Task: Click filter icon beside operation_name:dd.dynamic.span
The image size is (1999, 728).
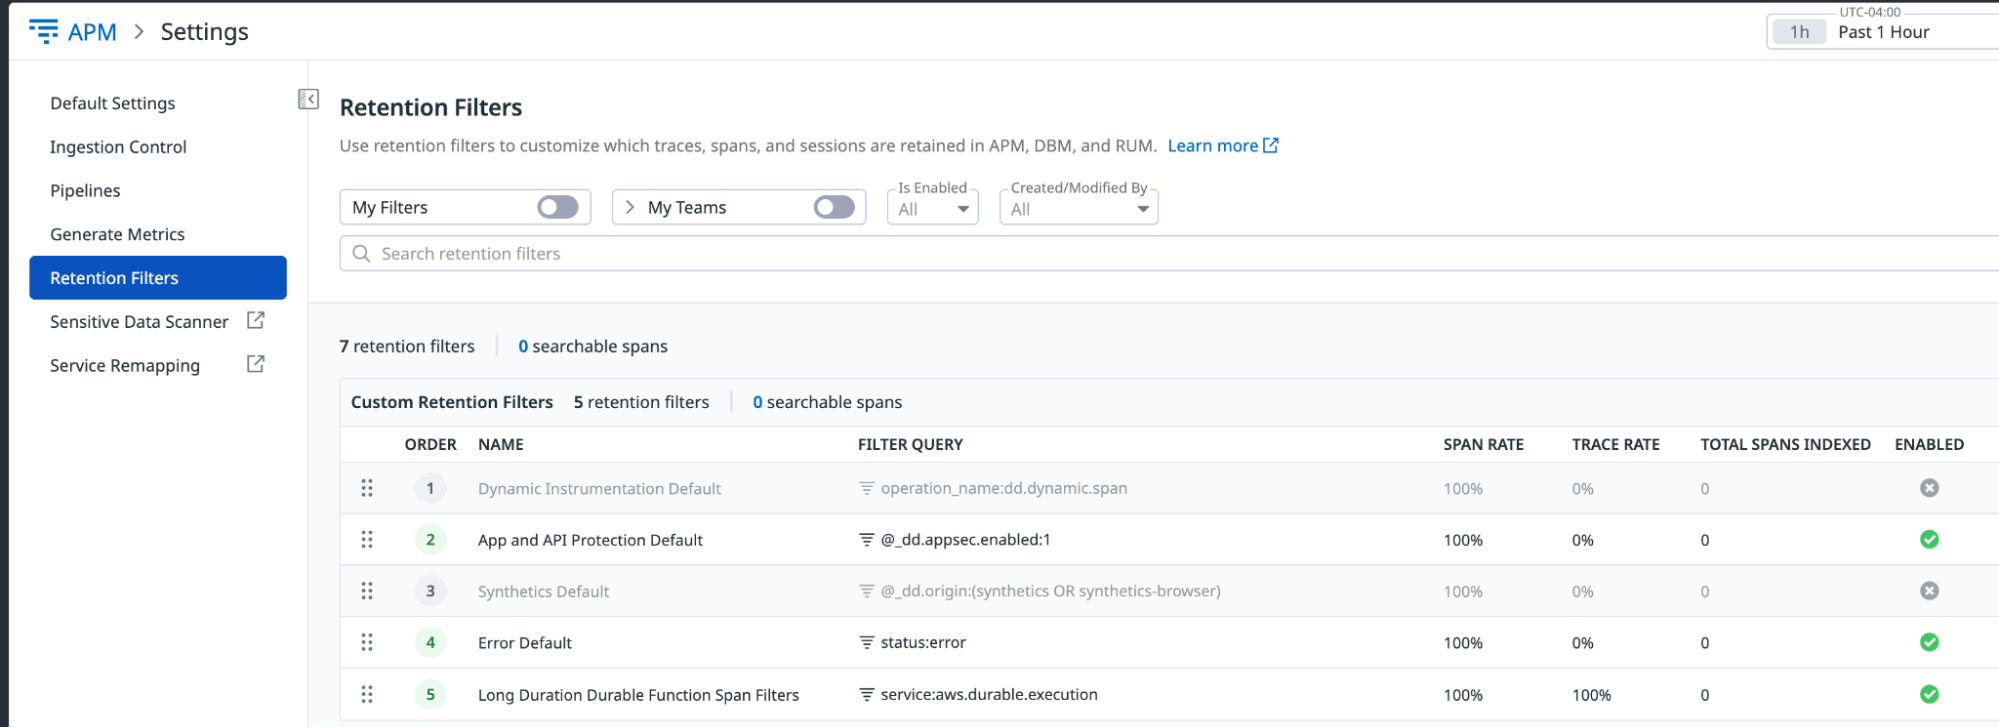Action: tap(867, 488)
